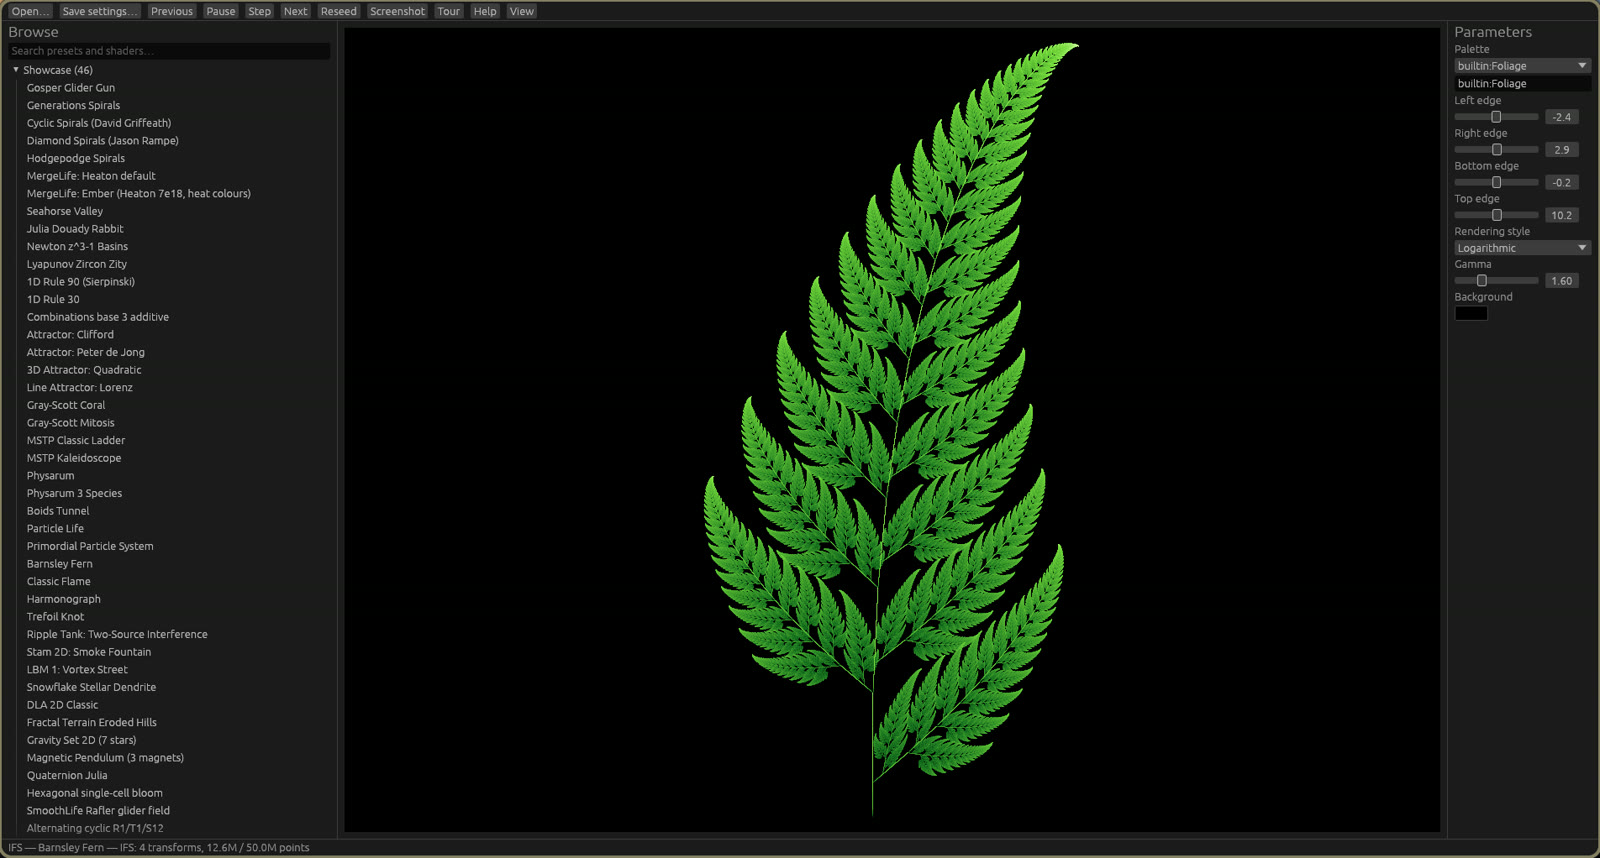
Task: Click the Left edge value -2.4
Action: [1562, 117]
